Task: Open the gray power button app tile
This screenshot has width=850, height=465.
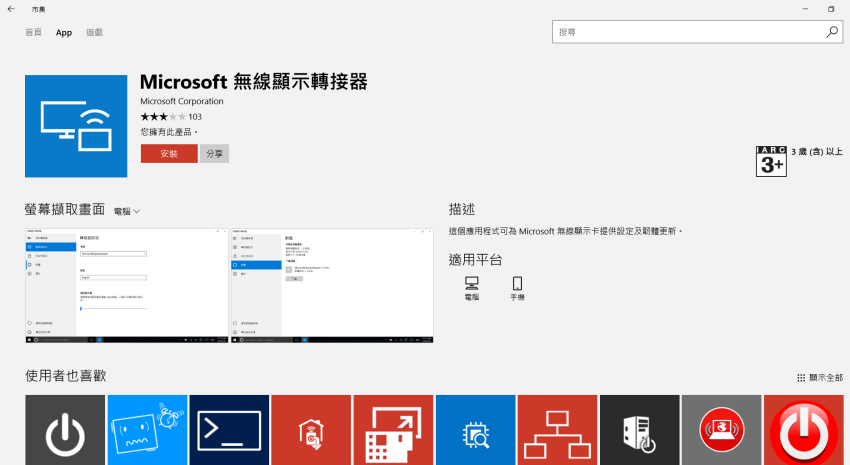Action: 65,430
